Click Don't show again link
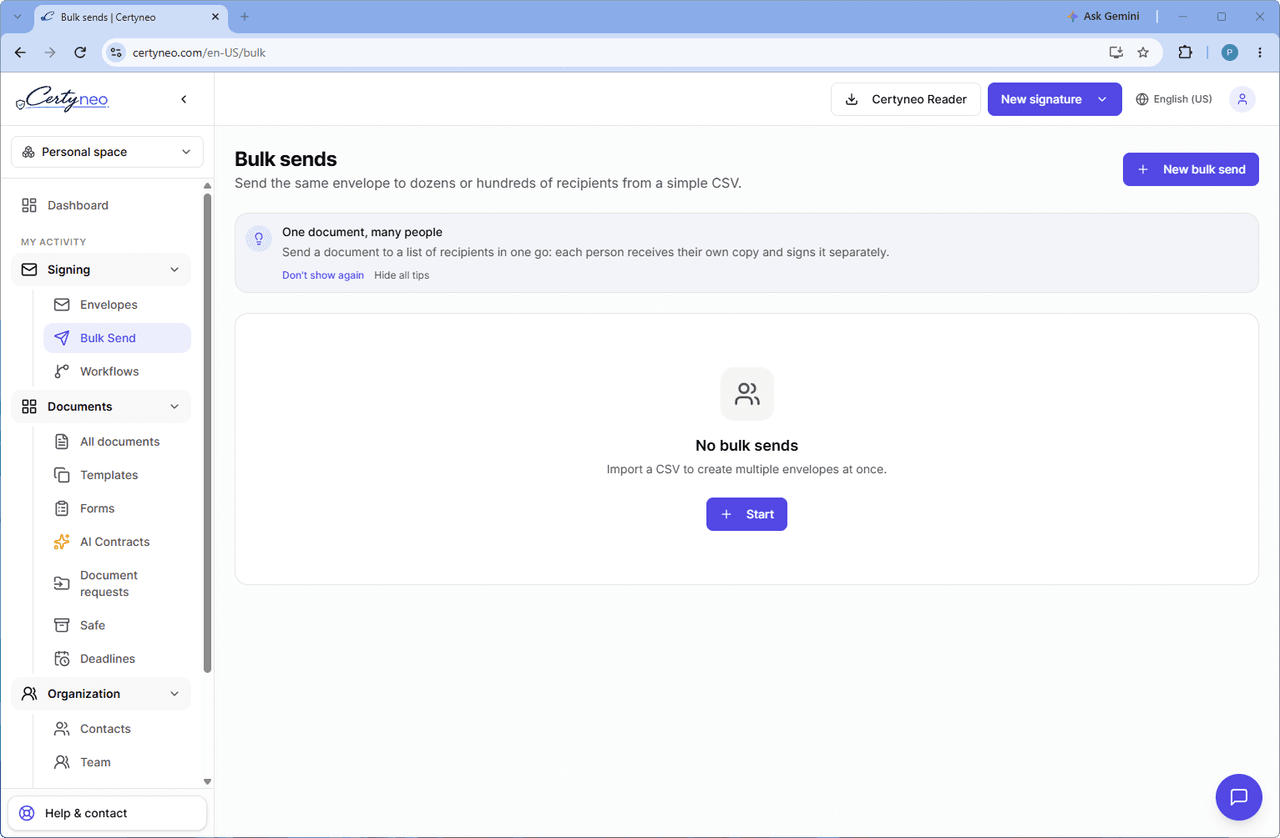This screenshot has height=838, width=1280. coord(323,275)
